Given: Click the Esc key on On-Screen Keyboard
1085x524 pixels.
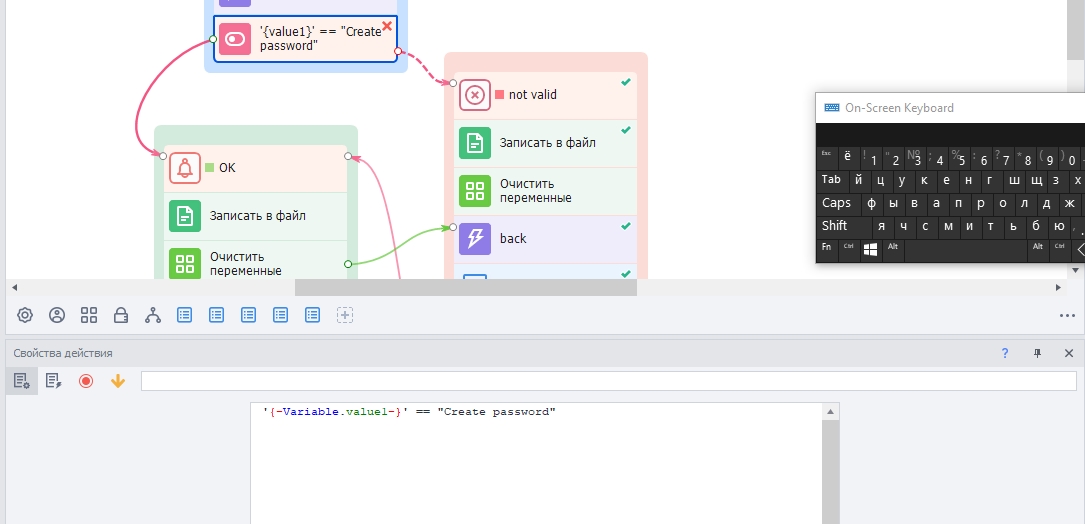Looking at the screenshot, I should tap(826, 157).
